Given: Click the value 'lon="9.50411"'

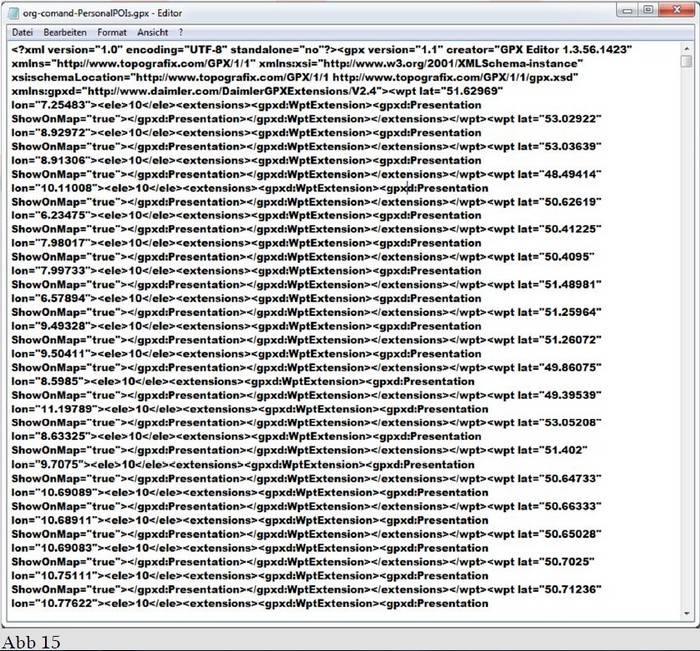Looking at the screenshot, I should (51, 354).
